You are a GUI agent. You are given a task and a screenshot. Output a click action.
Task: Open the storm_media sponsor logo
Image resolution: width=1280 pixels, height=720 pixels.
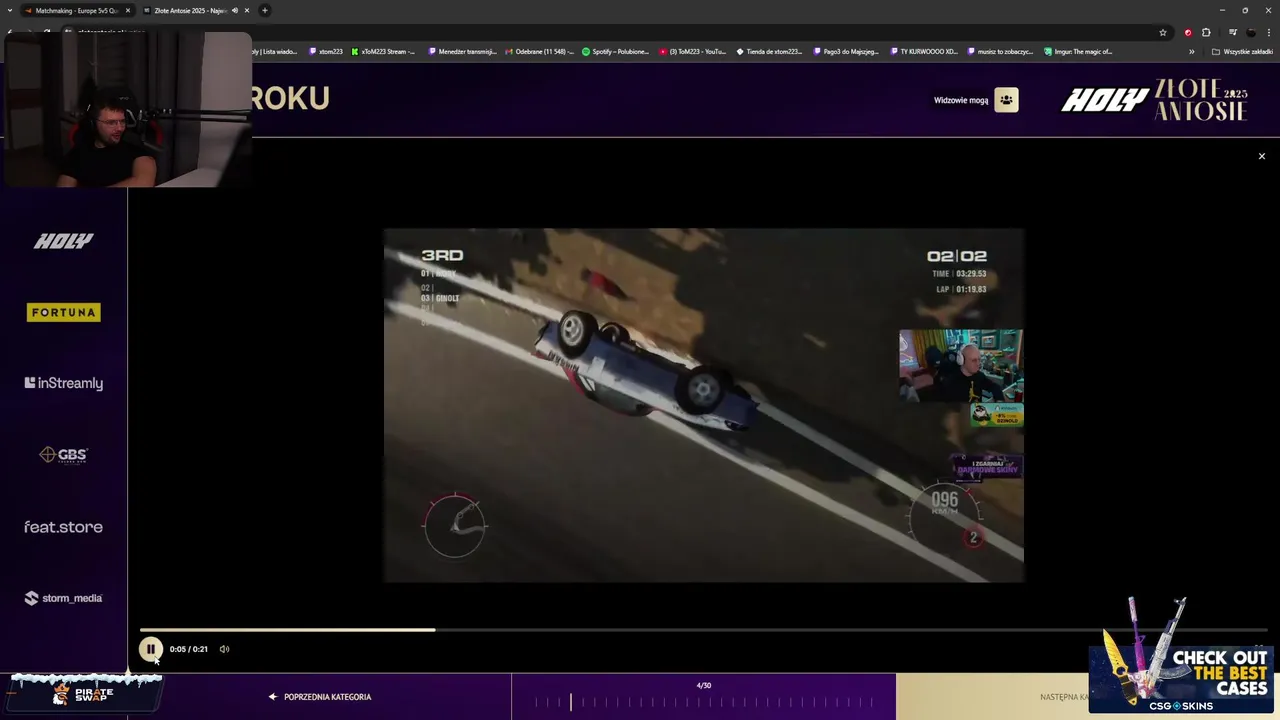(x=64, y=598)
